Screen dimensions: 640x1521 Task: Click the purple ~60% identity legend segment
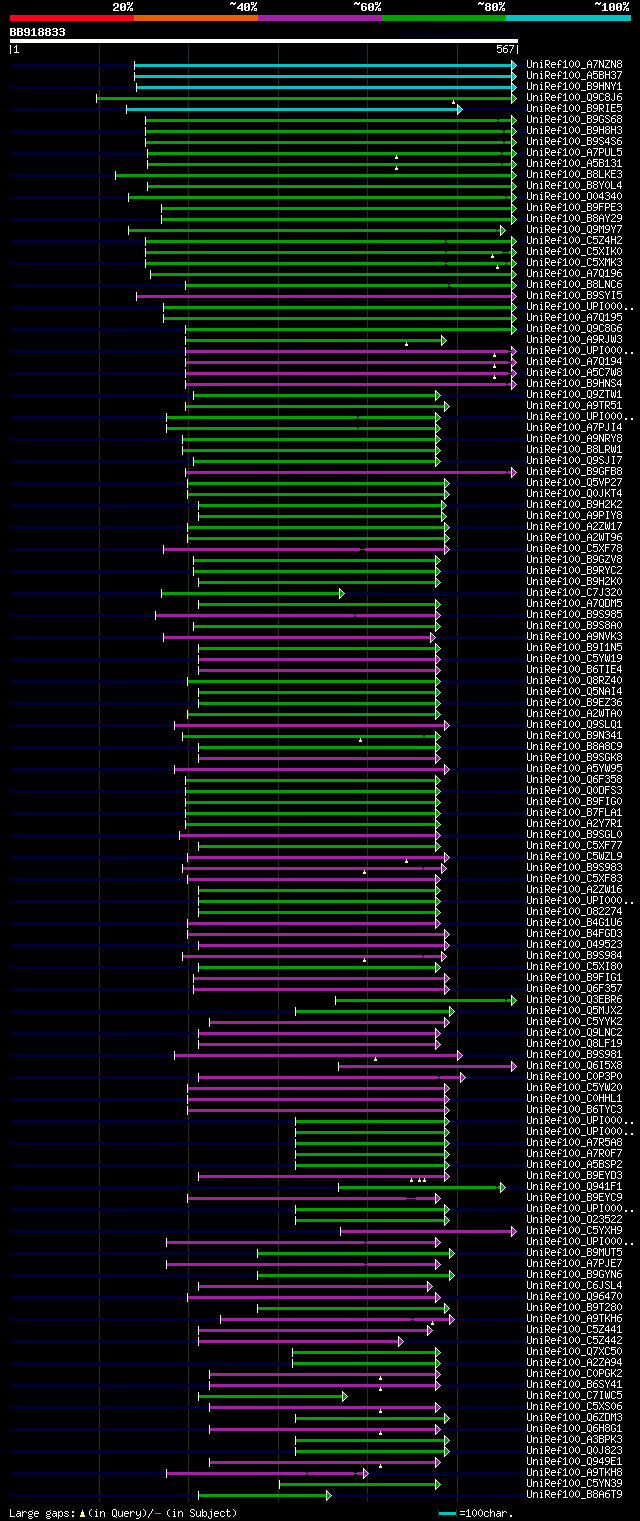tap(320, 18)
